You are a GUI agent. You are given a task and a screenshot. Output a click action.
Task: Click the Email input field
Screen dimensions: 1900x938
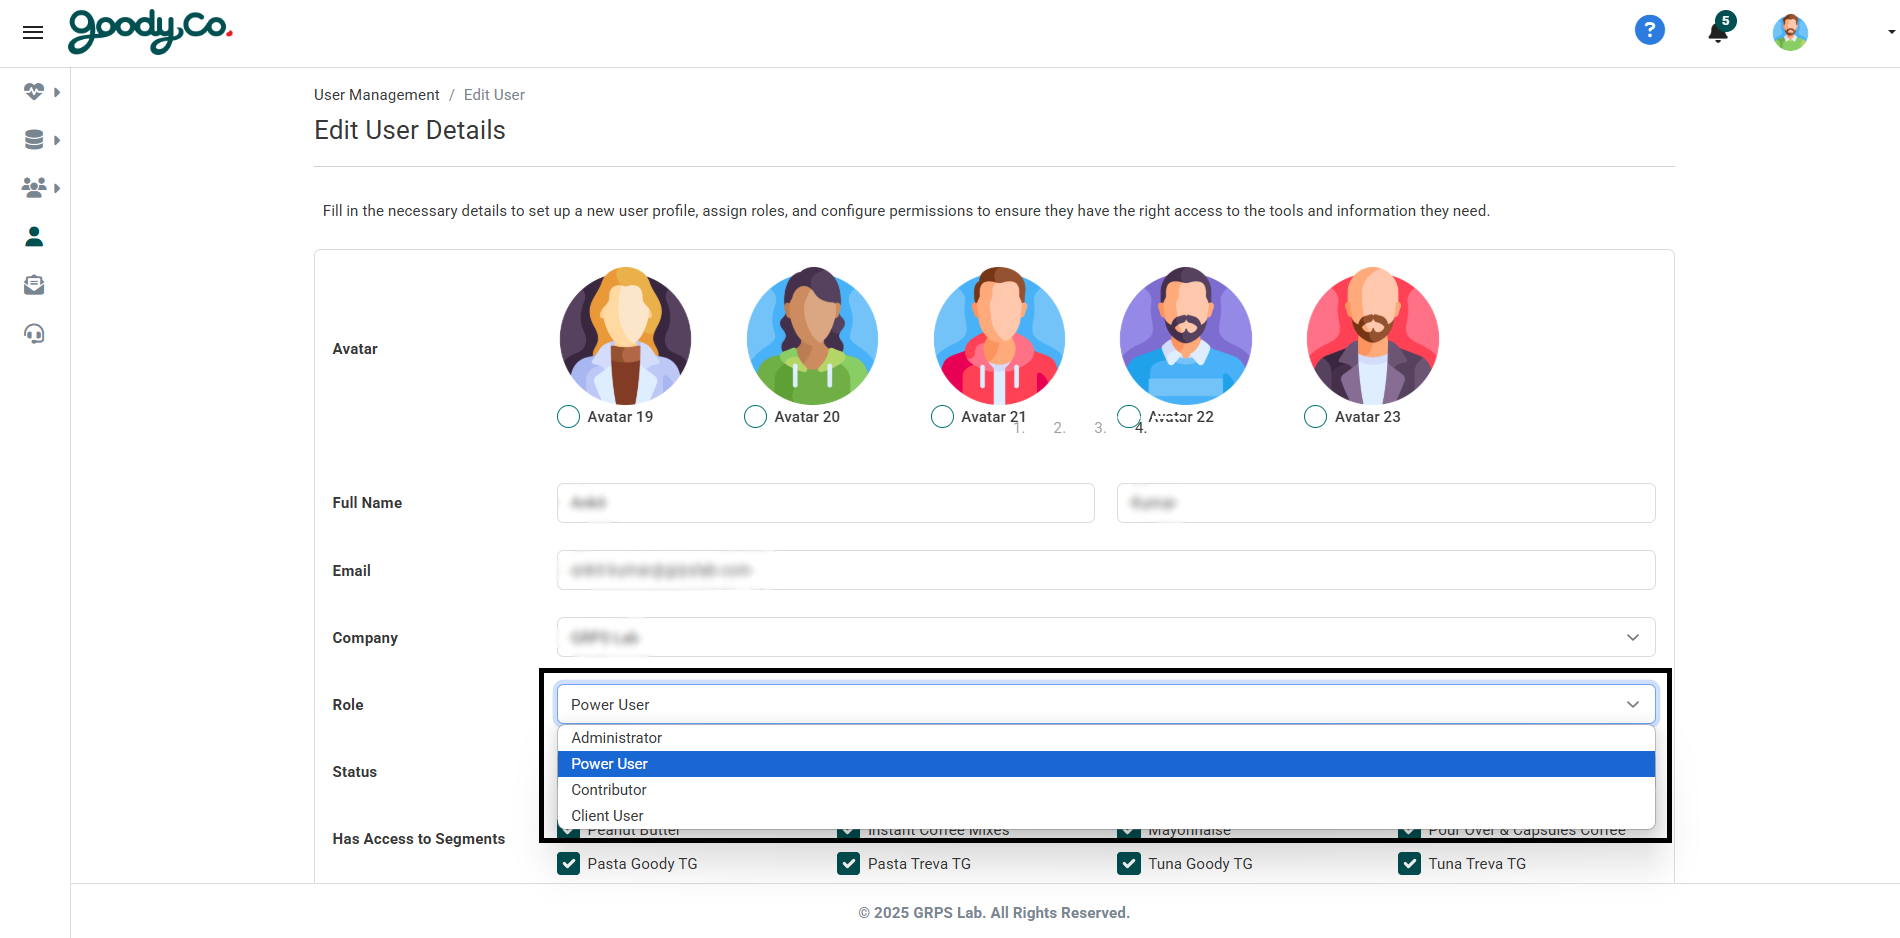point(1105,571)
